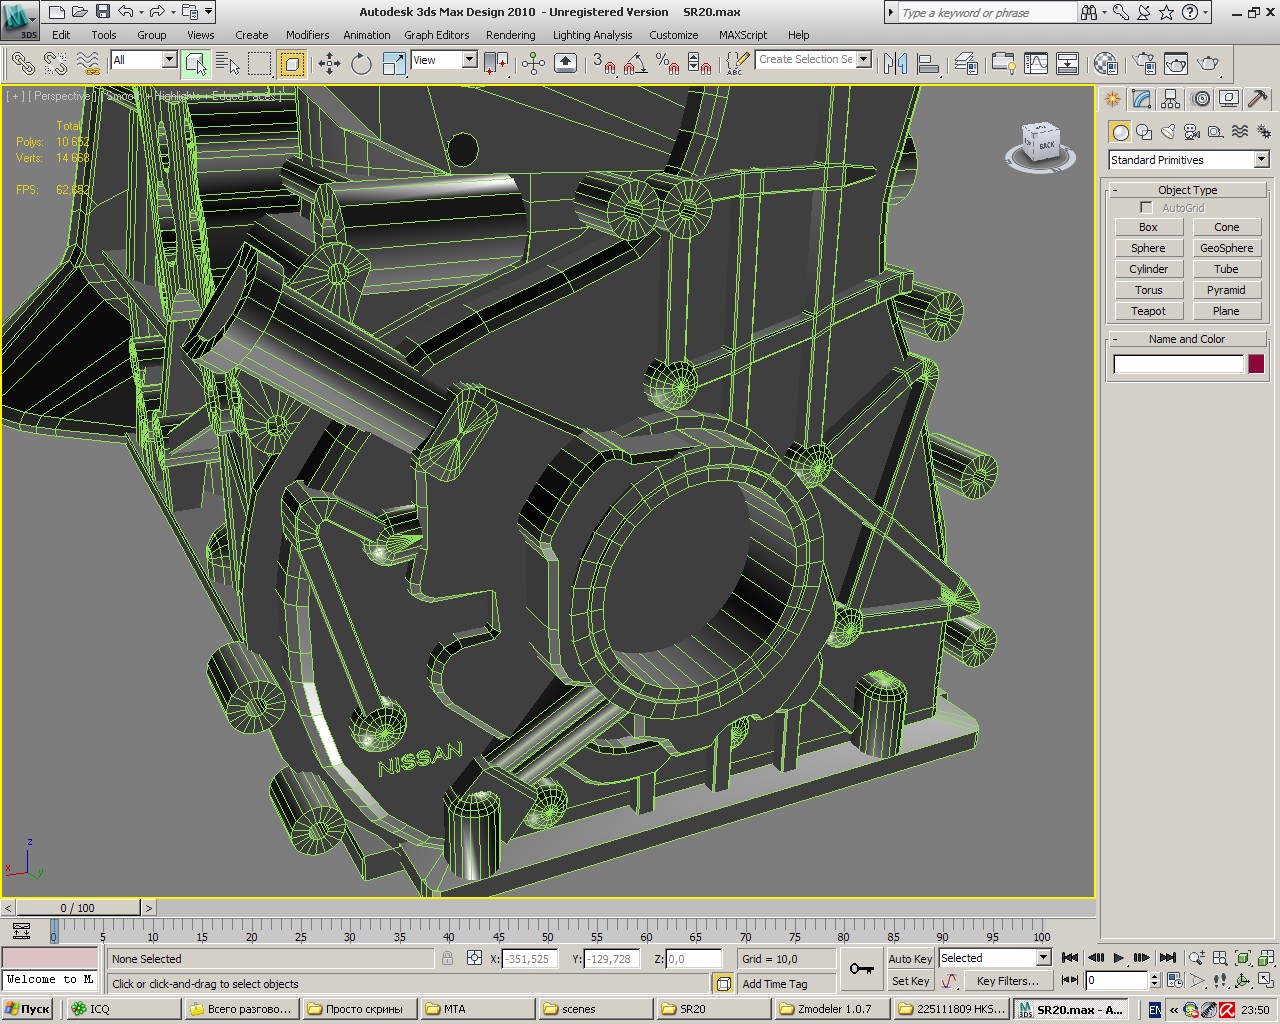Toggle the selection lock icon
The width and height of the screenshot is (1280, 1024).
click(447, 958)
